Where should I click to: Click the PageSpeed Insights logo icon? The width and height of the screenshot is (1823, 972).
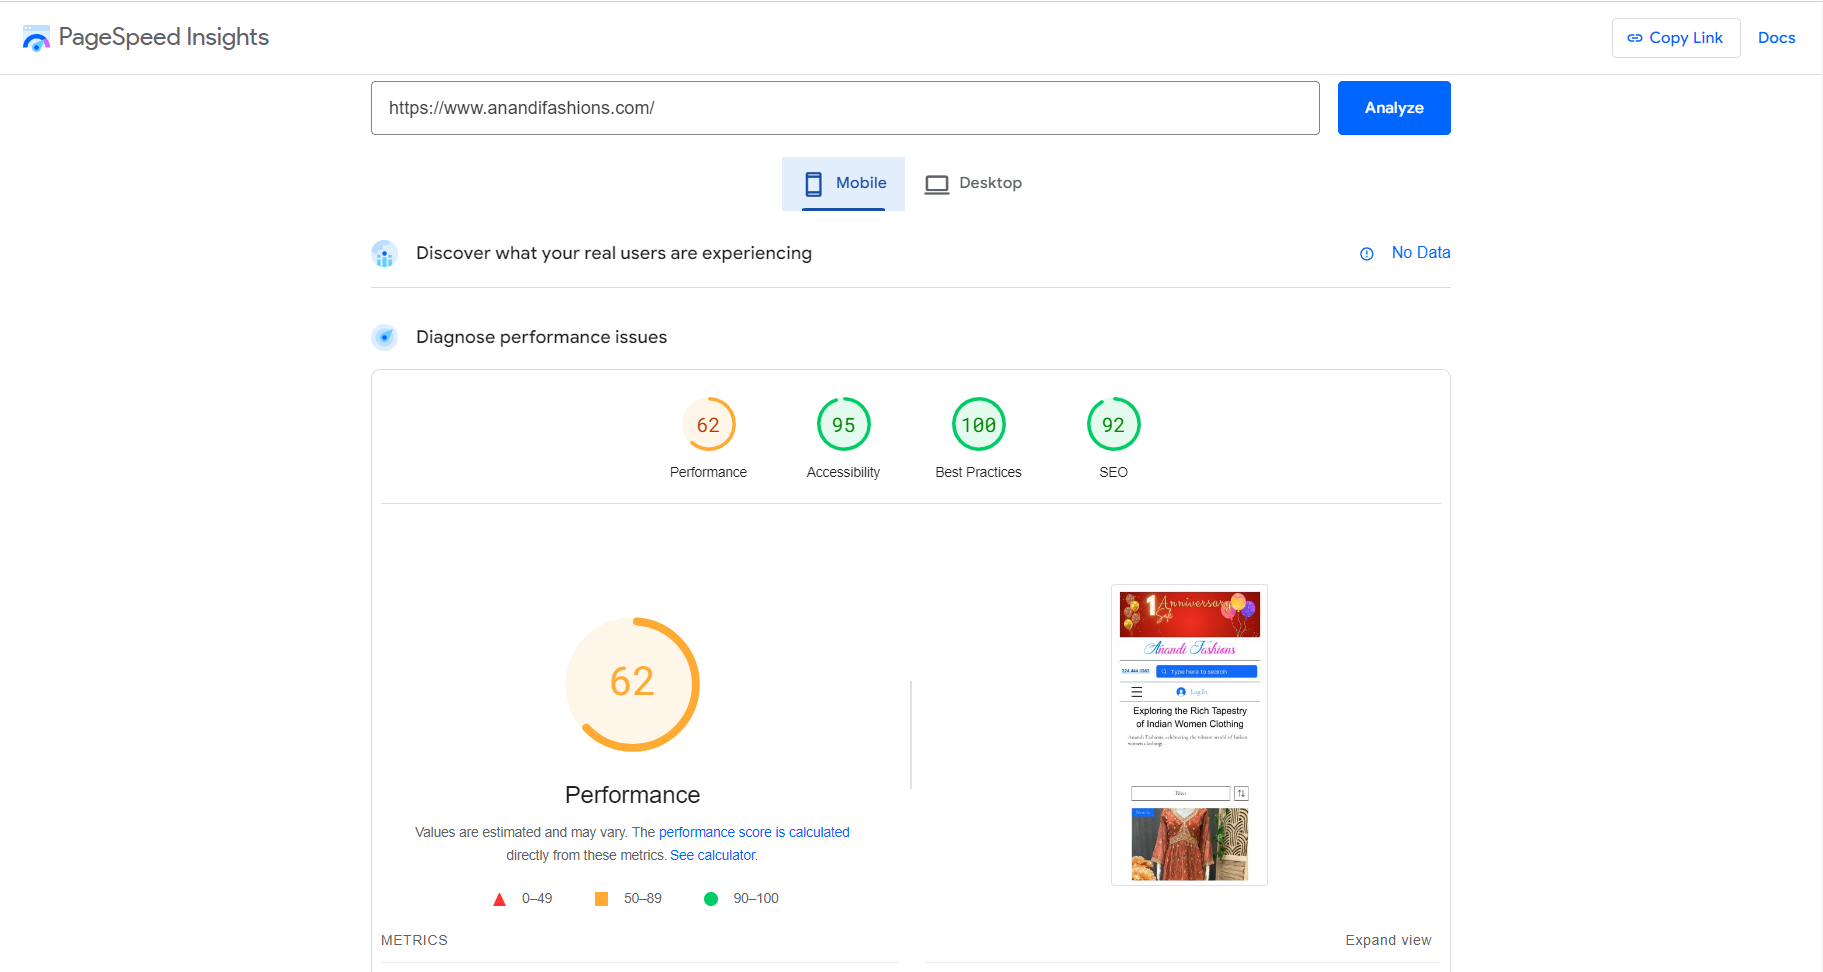pos(36,38)
